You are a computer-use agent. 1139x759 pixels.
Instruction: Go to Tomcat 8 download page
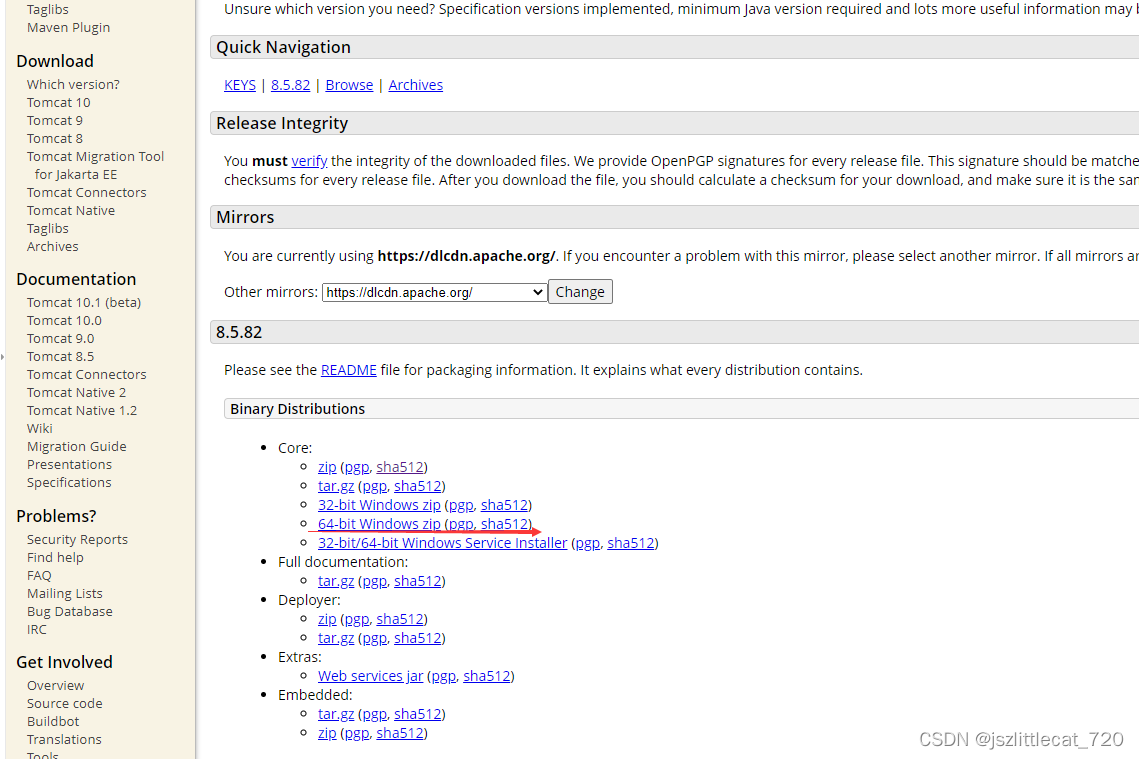pyautogui.click(x=54, y=139)
